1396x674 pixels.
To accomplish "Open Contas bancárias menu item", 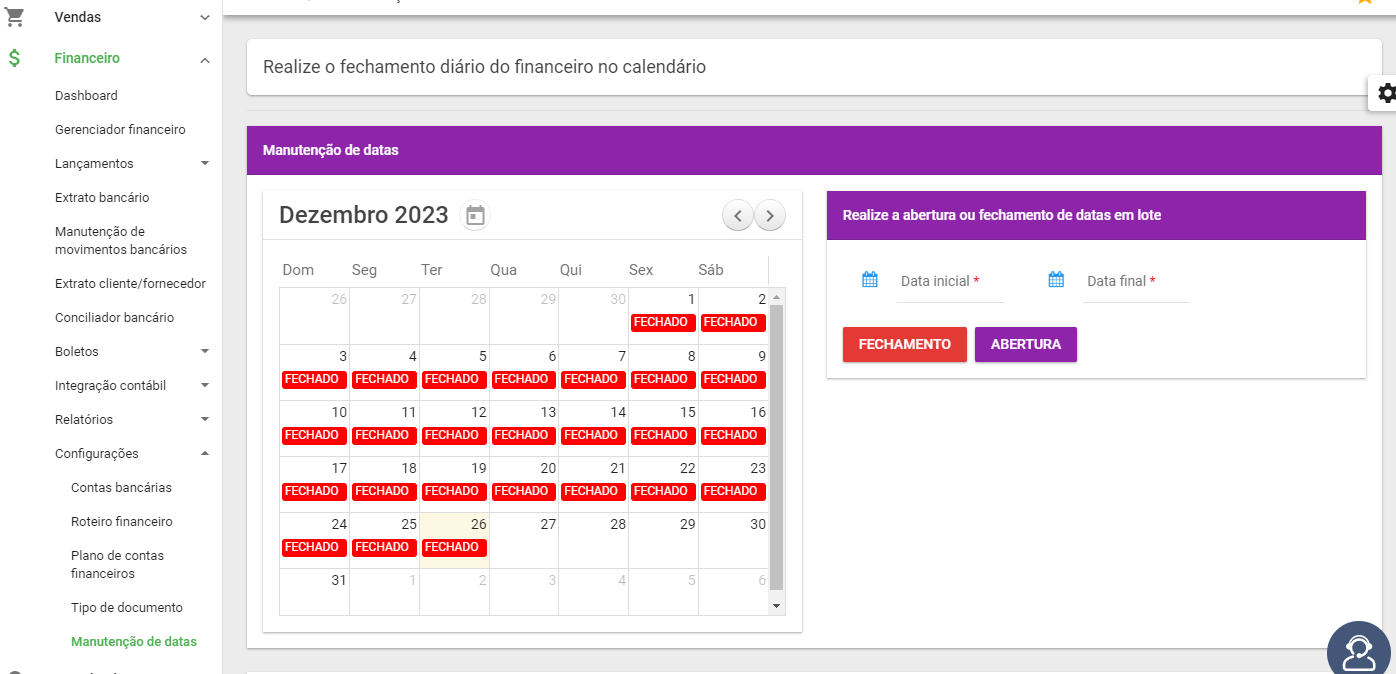I will click(121, 487).
